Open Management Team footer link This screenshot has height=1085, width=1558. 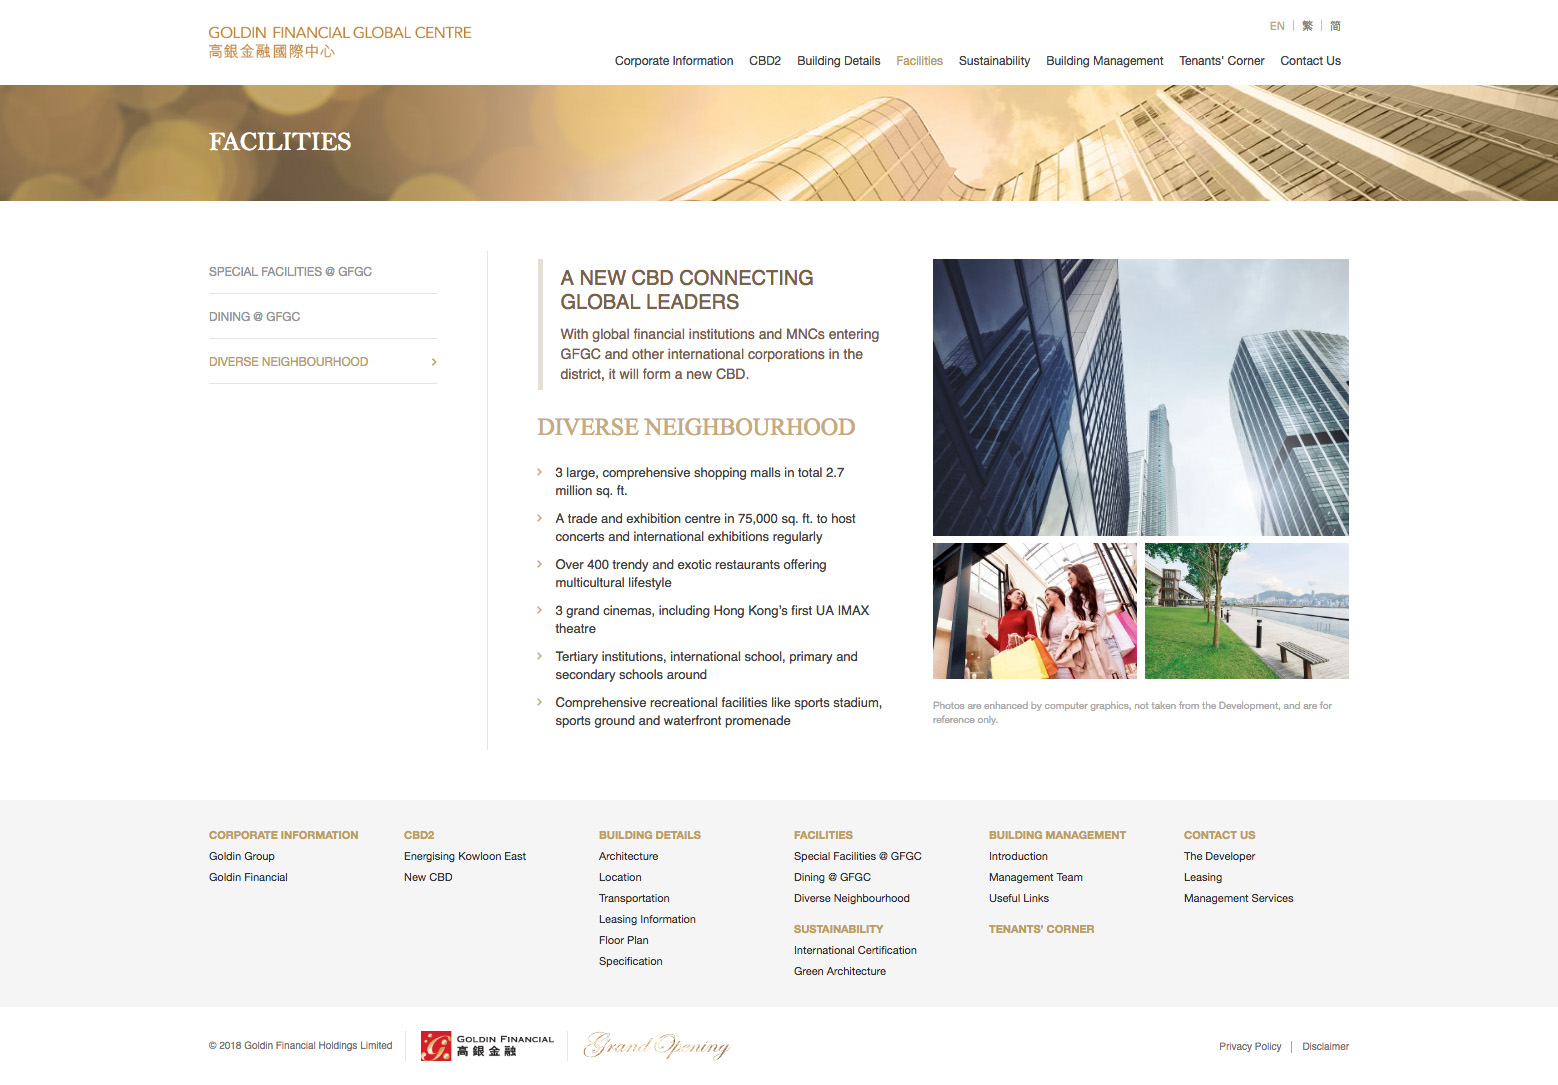[1035, 878]
